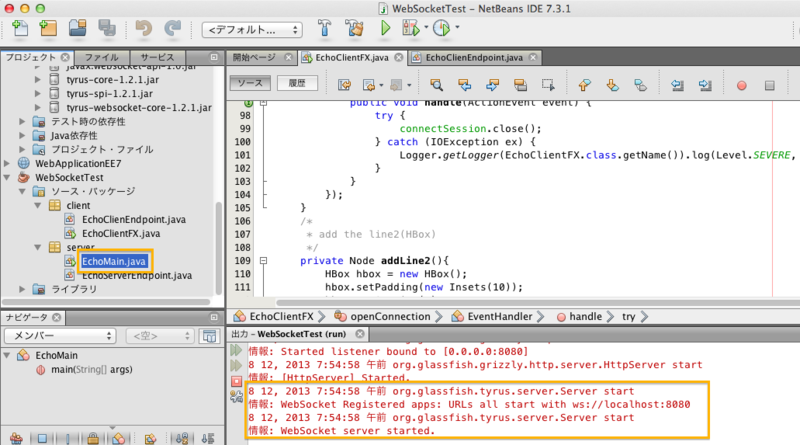Click the Find Selection magnifier icon

(436, 85)
